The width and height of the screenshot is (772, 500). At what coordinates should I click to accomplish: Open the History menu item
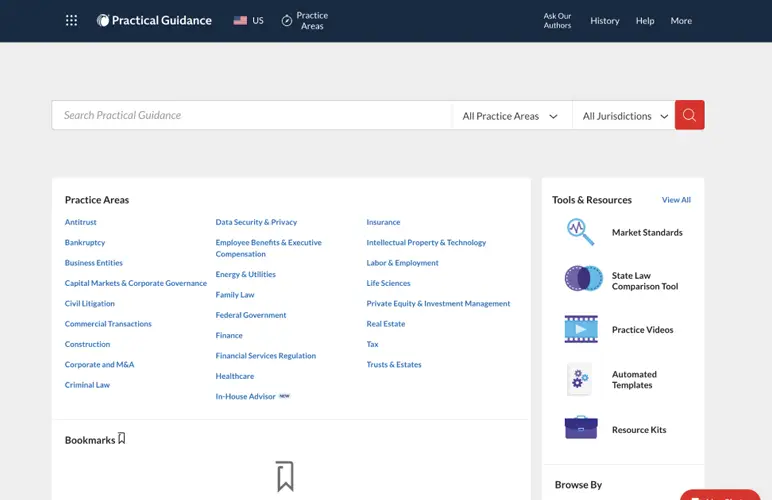tap(604, 20)
